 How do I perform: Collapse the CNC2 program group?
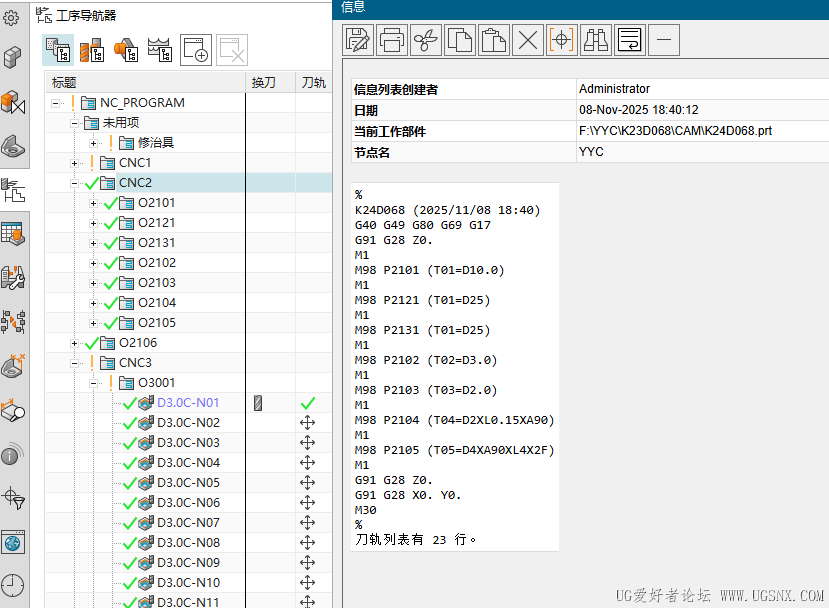(73, 182)
